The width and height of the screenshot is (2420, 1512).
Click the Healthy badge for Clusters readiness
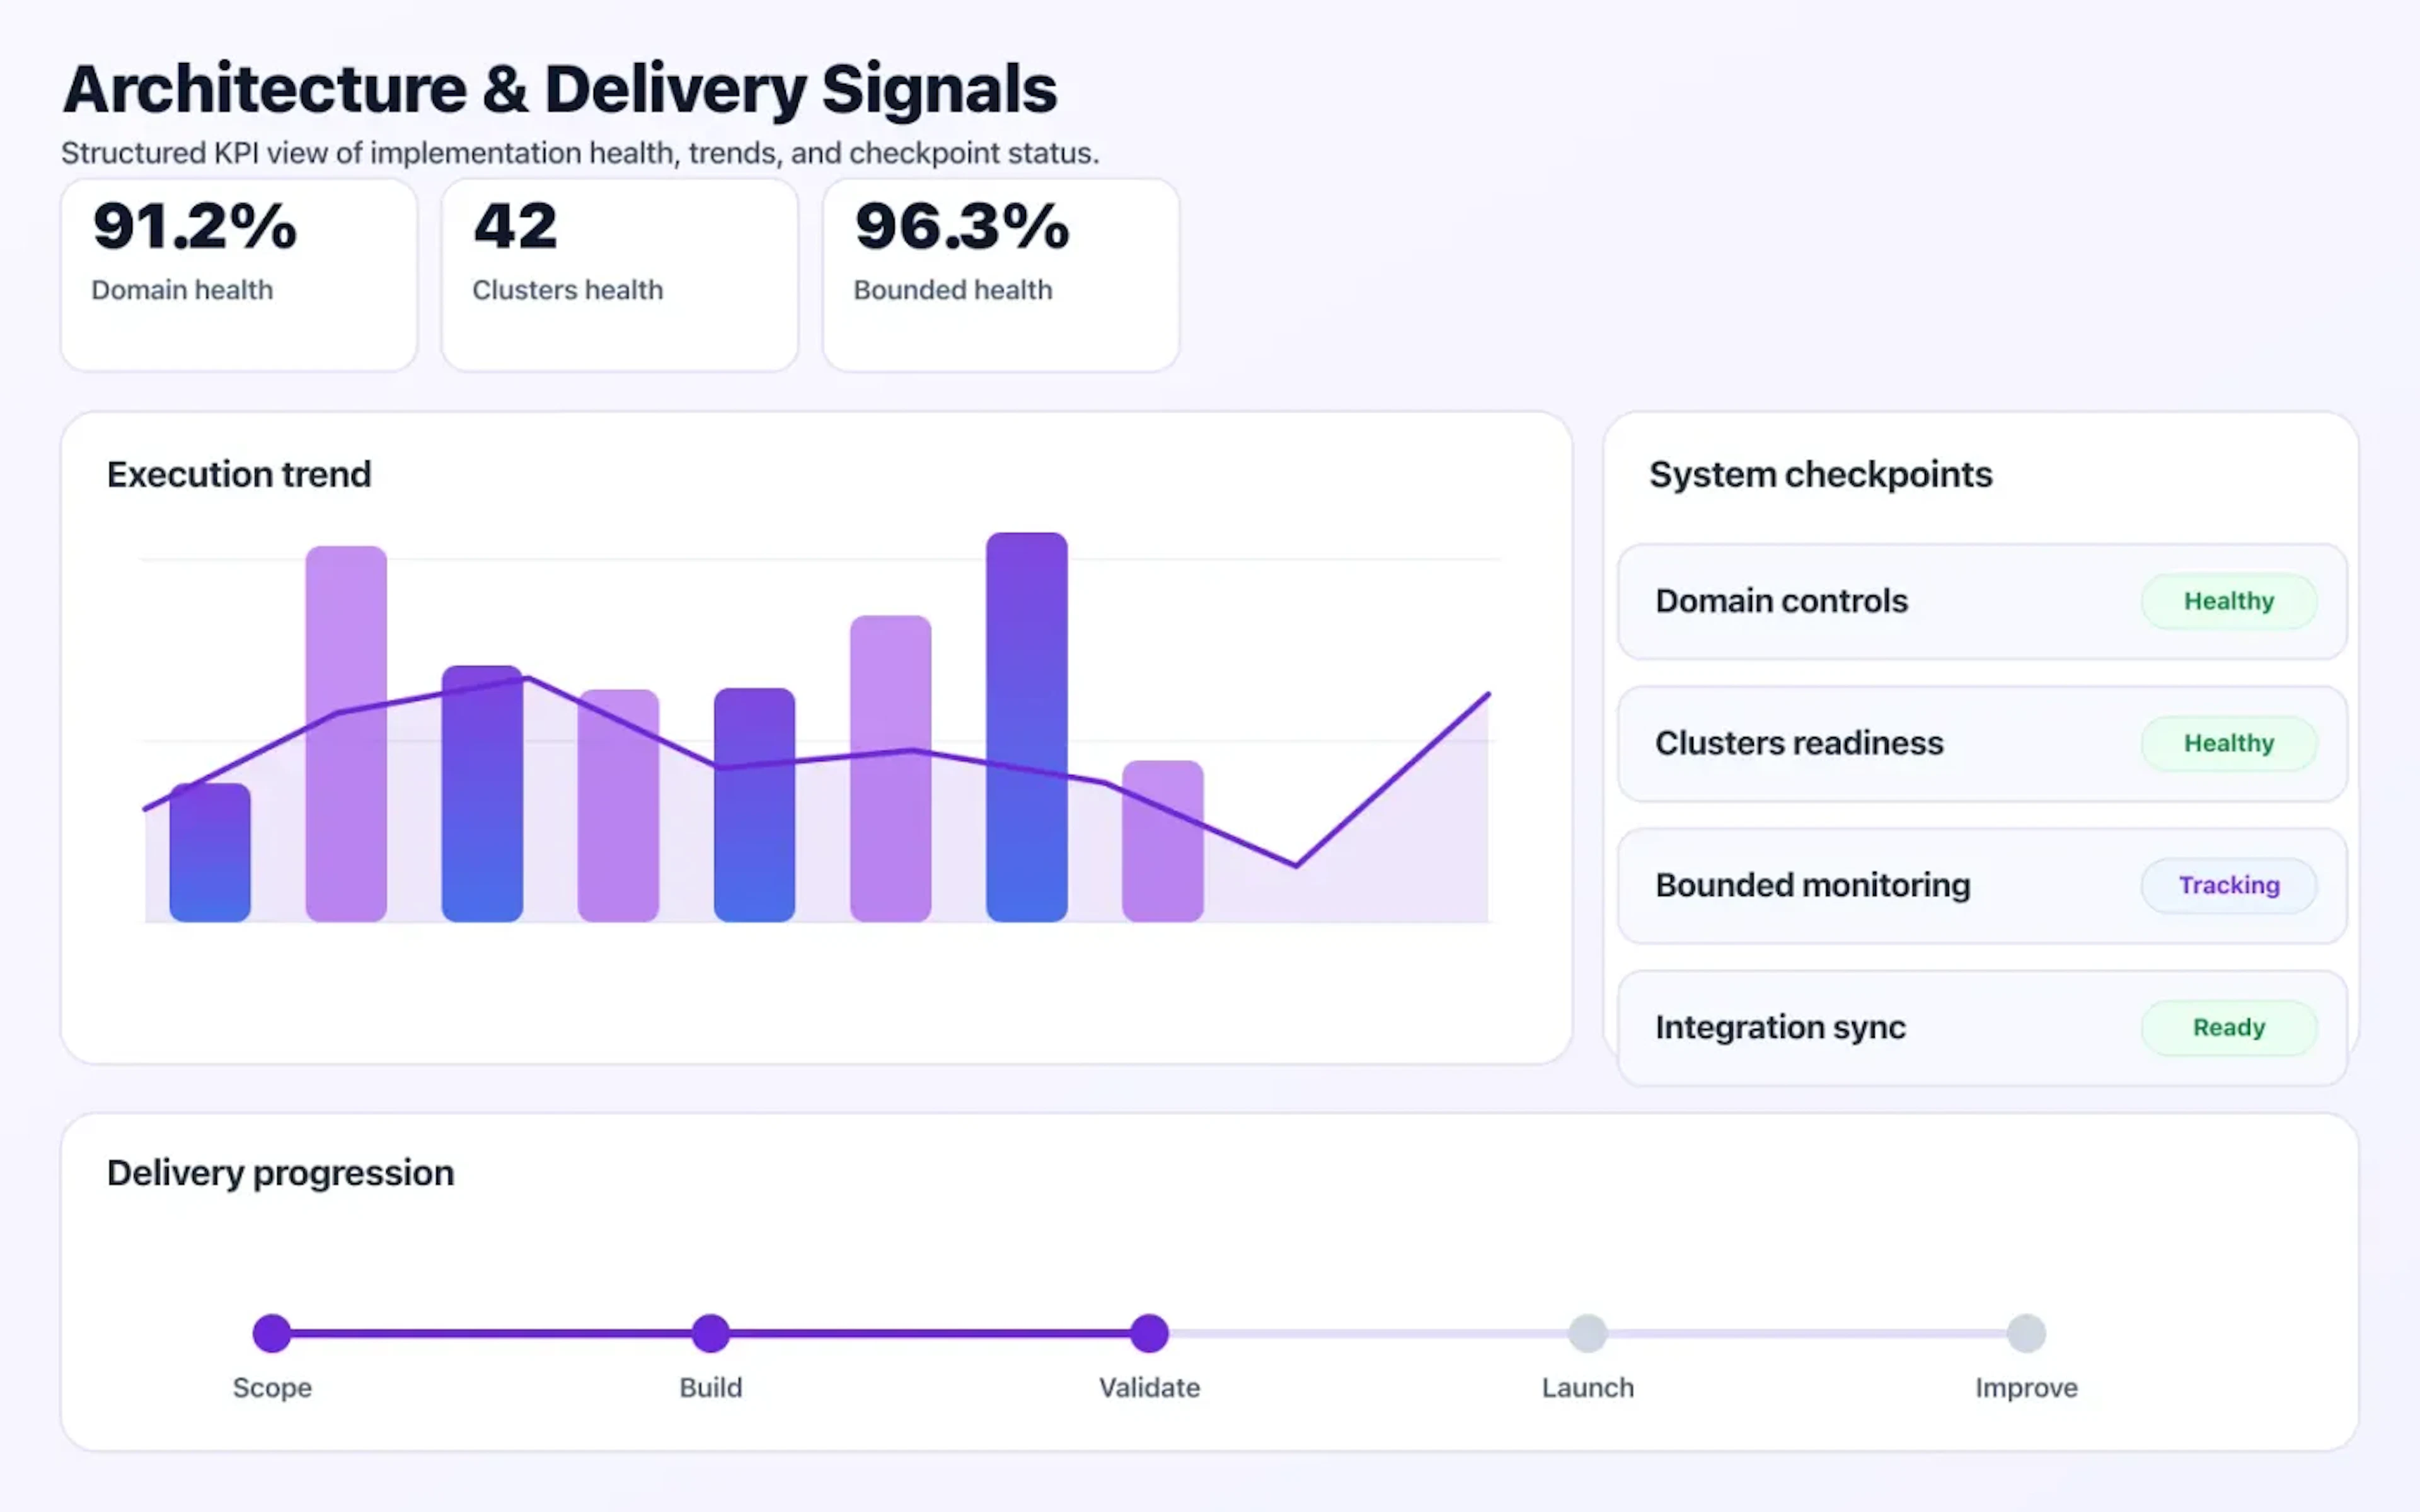tap(2228, 743)
